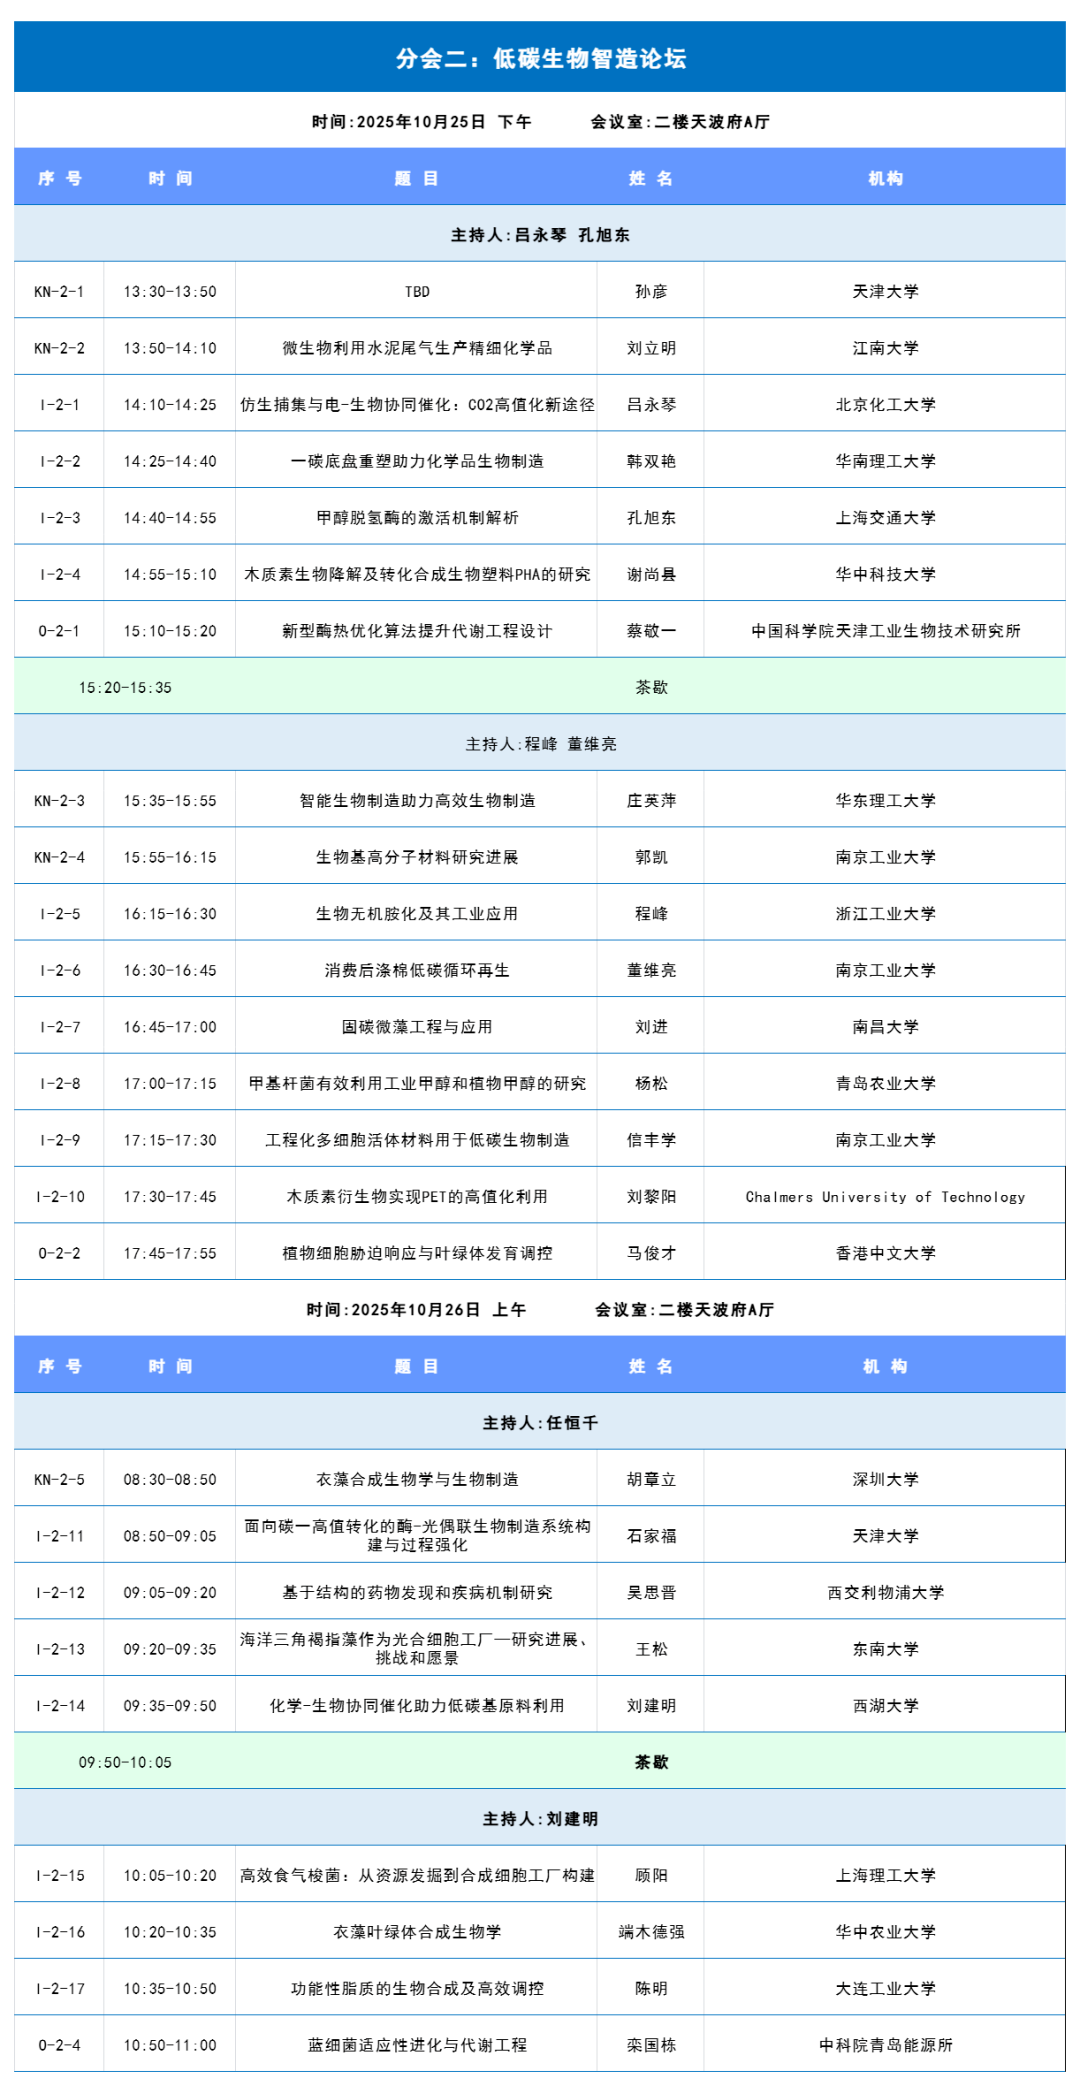1080x2086 pixels.
Task: Click the 中科院青岛能源所 institution cell
Action: (x=885, y=2045)
